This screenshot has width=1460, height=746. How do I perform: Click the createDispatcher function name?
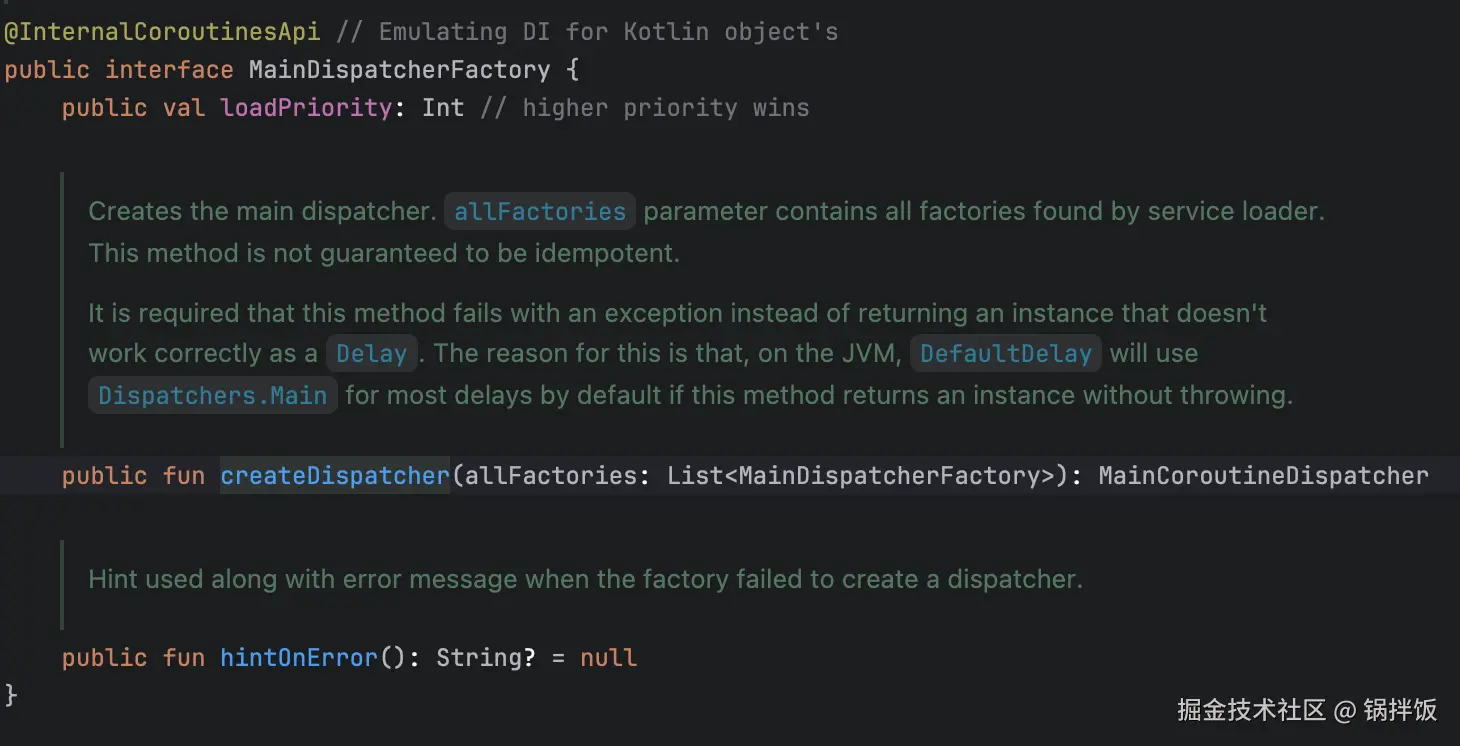335,476
